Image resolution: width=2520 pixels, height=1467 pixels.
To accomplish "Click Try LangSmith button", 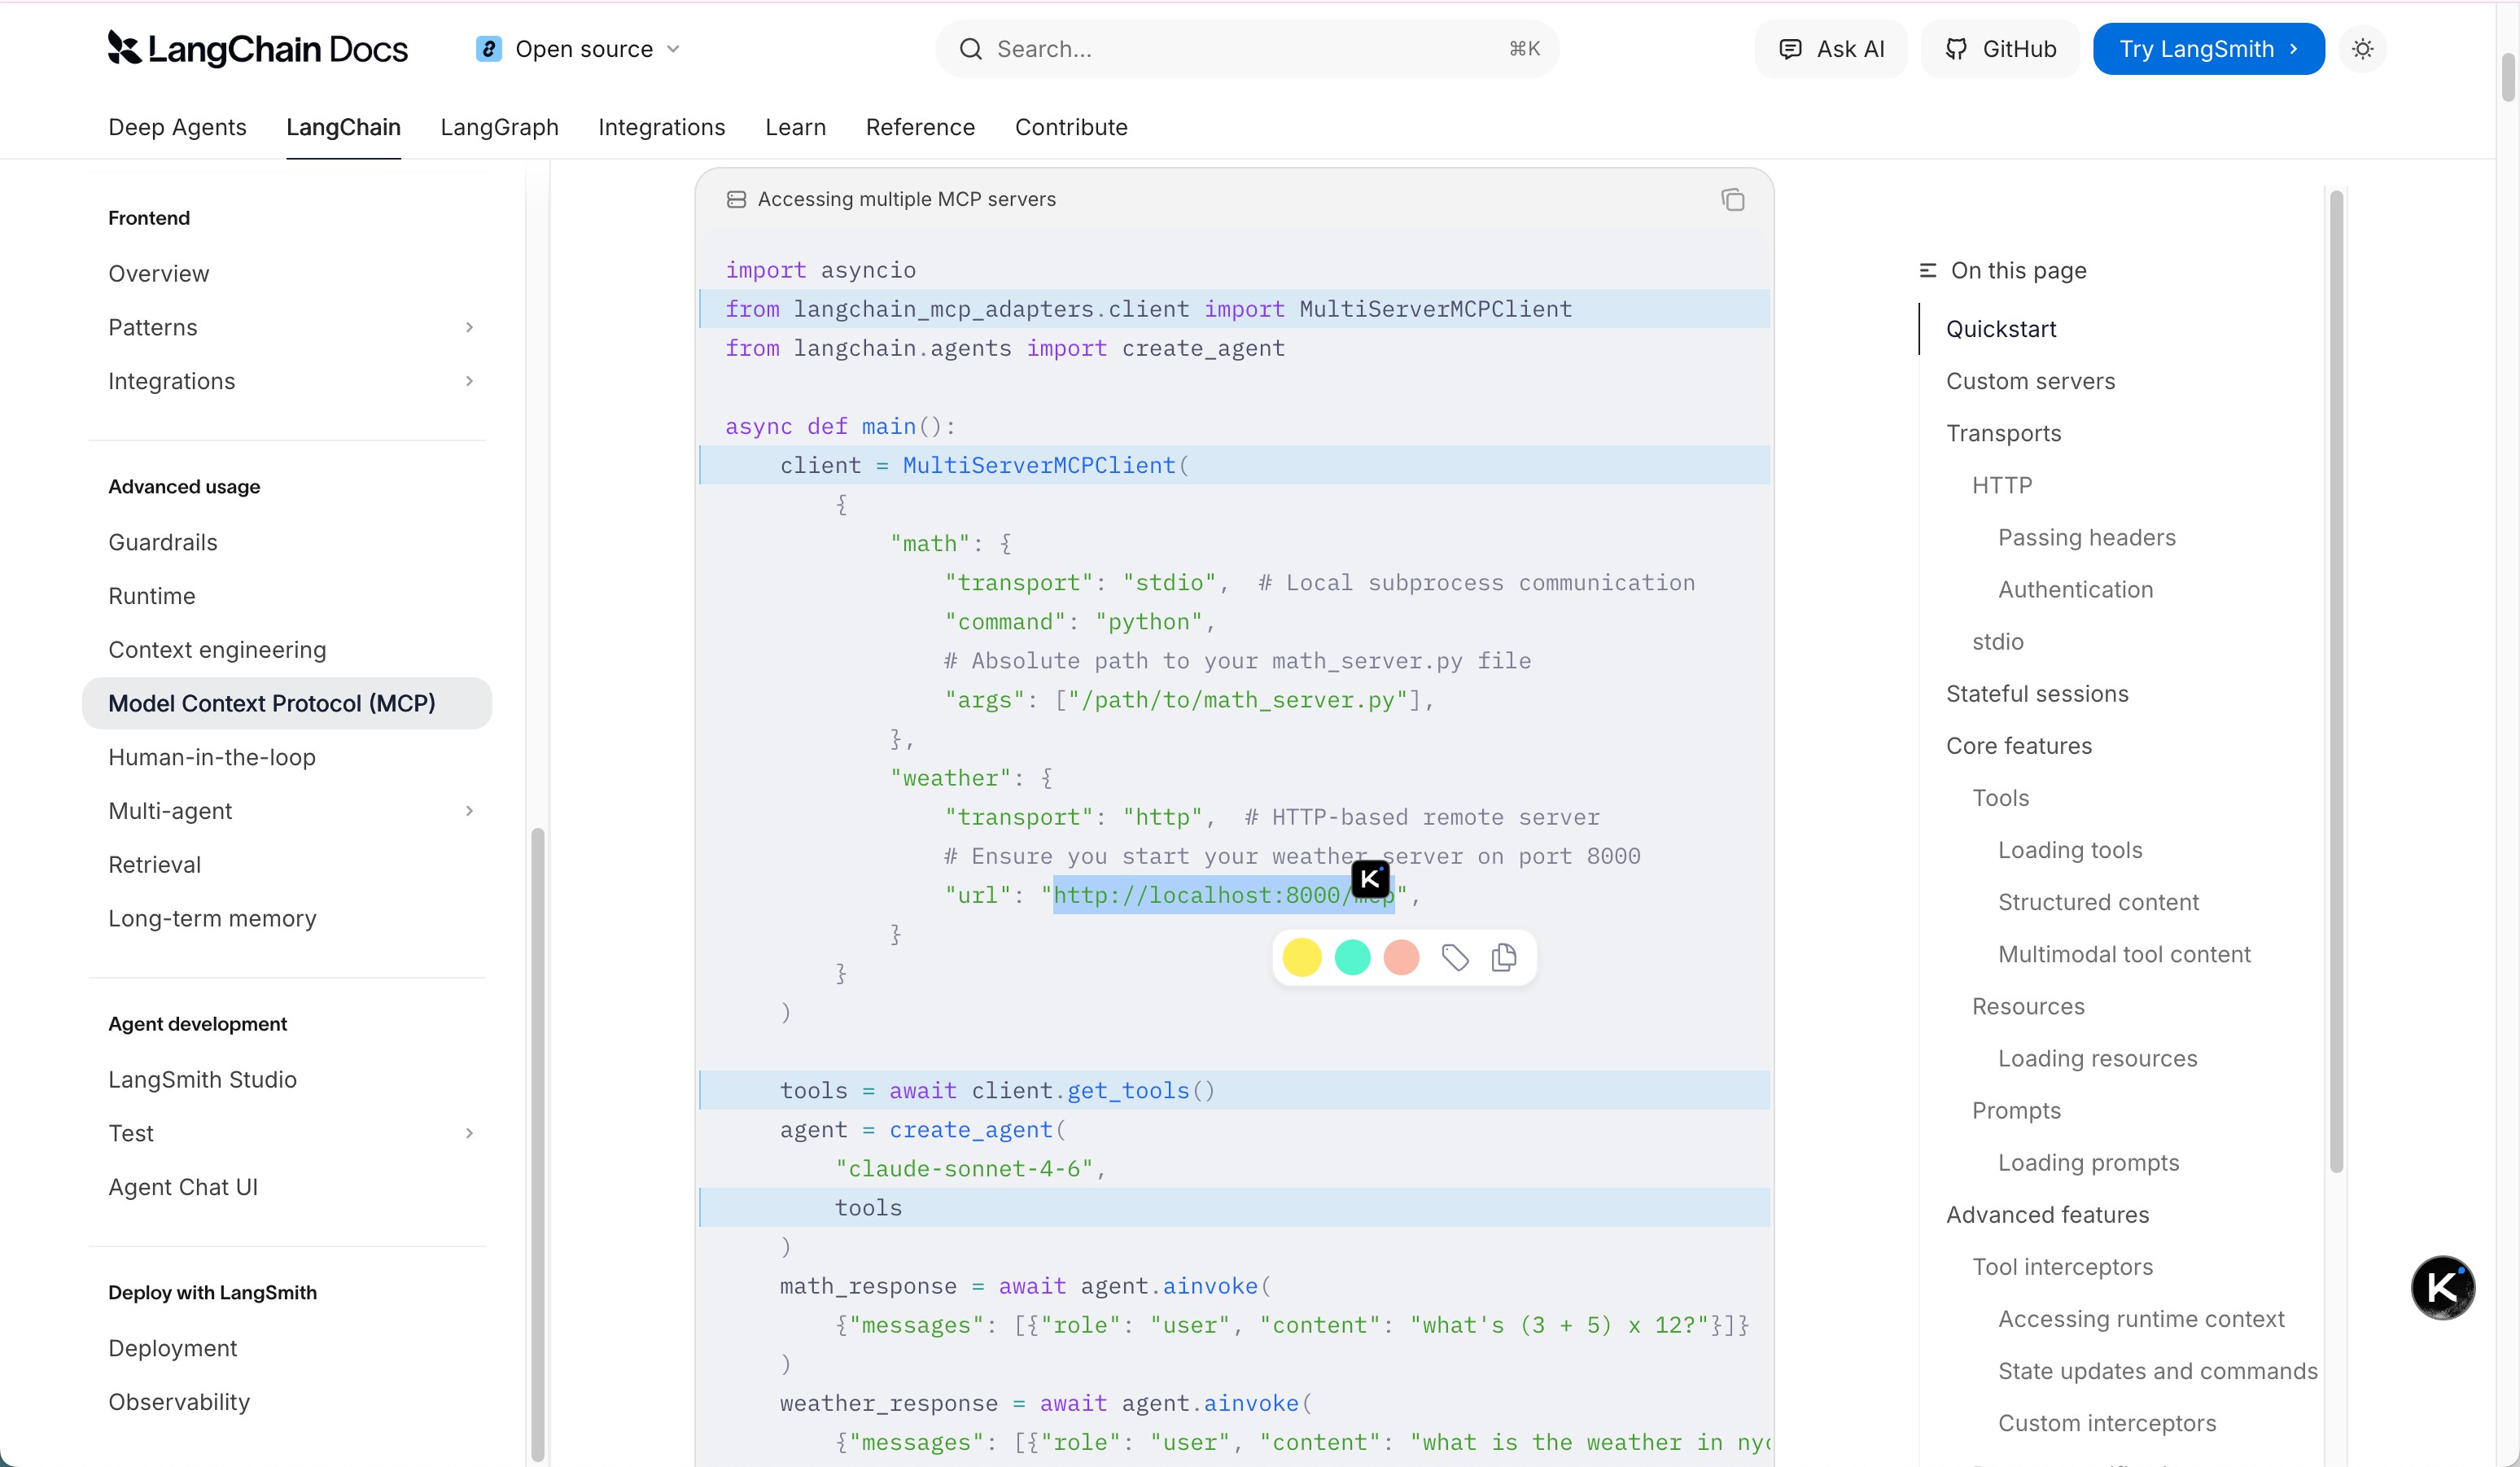I will click(x=2208, y=49).
